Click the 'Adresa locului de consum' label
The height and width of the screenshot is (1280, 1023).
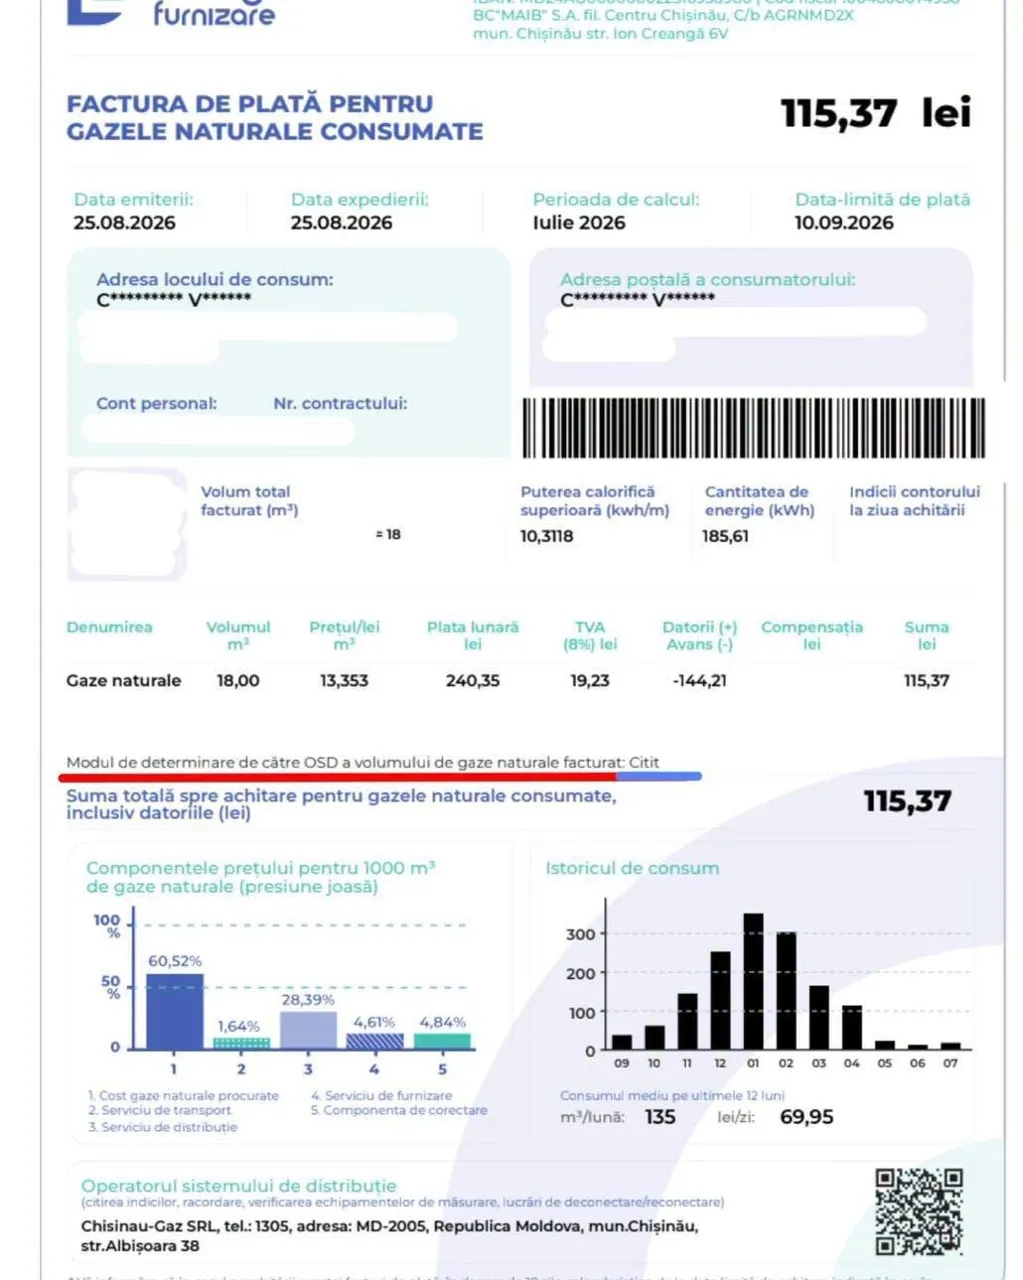click(215, 279)
